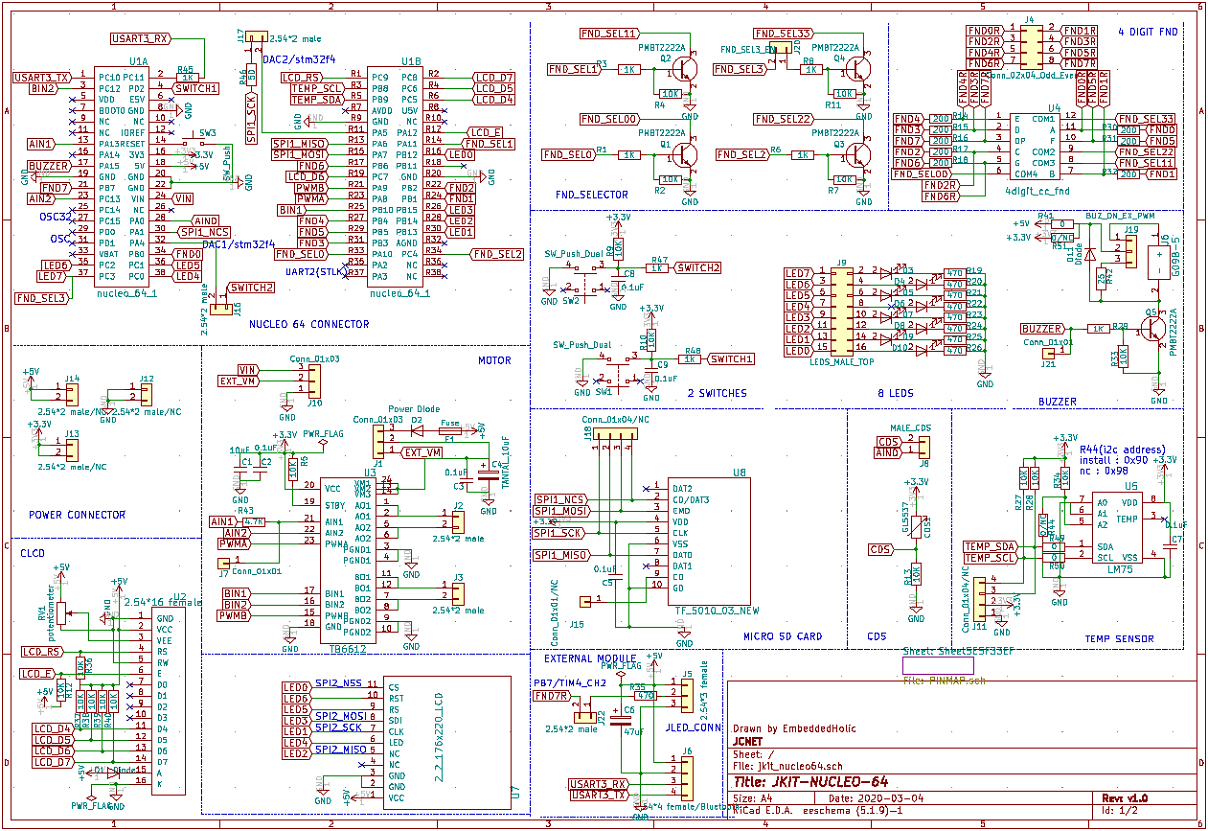Click the 'JCNET' company text
Screen dimensions: 1208x831
[x=748, y=743]
